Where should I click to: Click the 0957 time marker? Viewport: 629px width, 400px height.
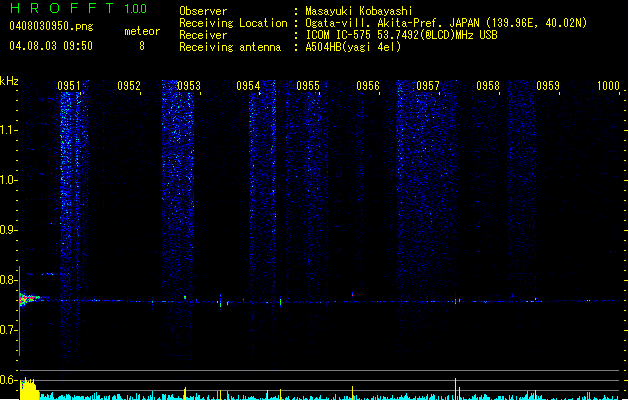428,86
